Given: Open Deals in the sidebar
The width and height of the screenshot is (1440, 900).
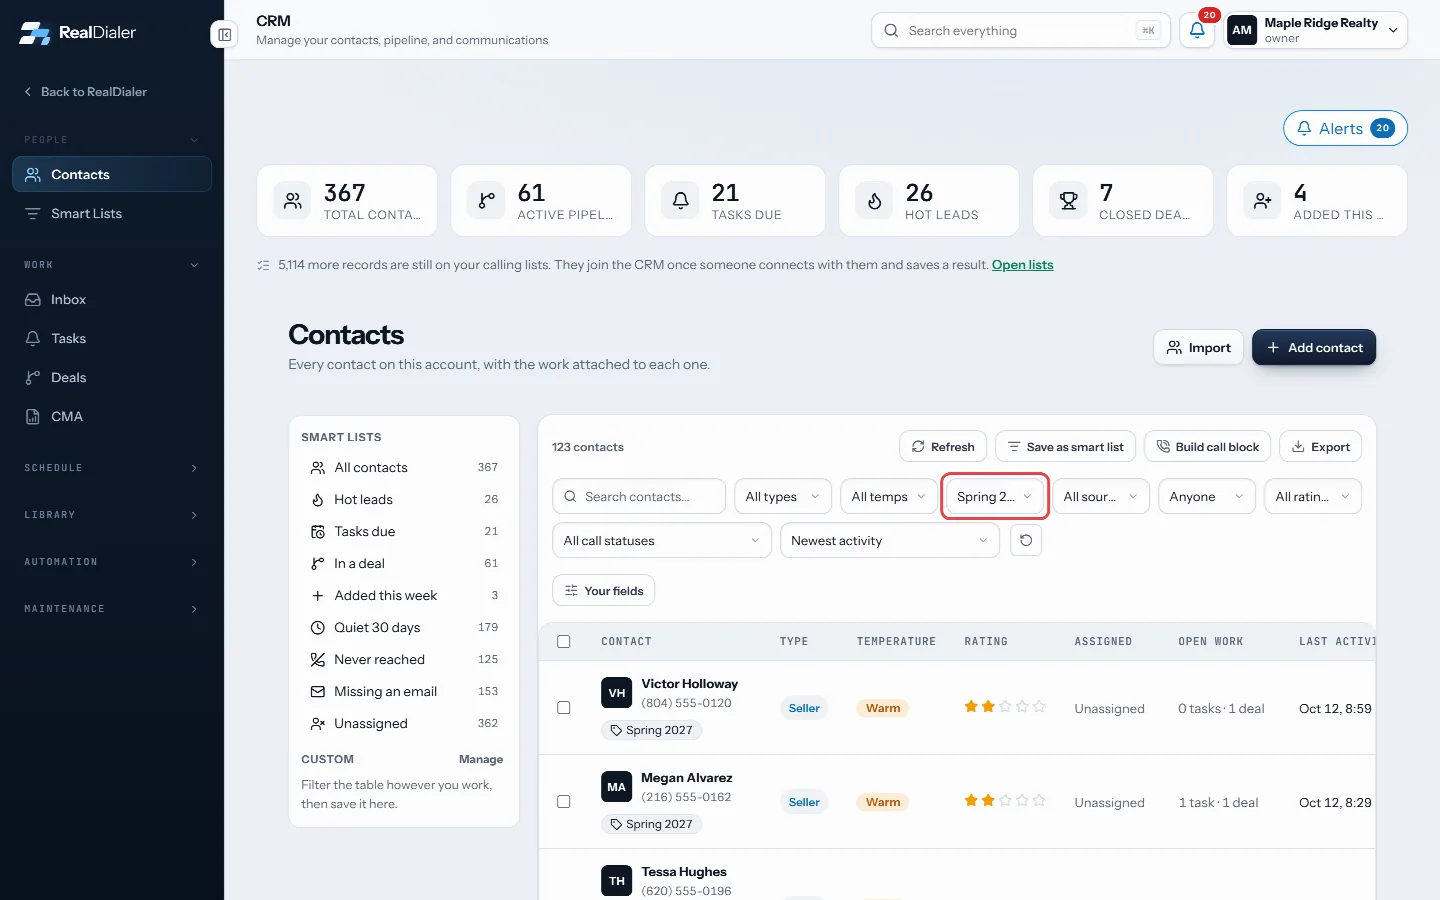Looking at the screenshot, I should click(112, 378).
